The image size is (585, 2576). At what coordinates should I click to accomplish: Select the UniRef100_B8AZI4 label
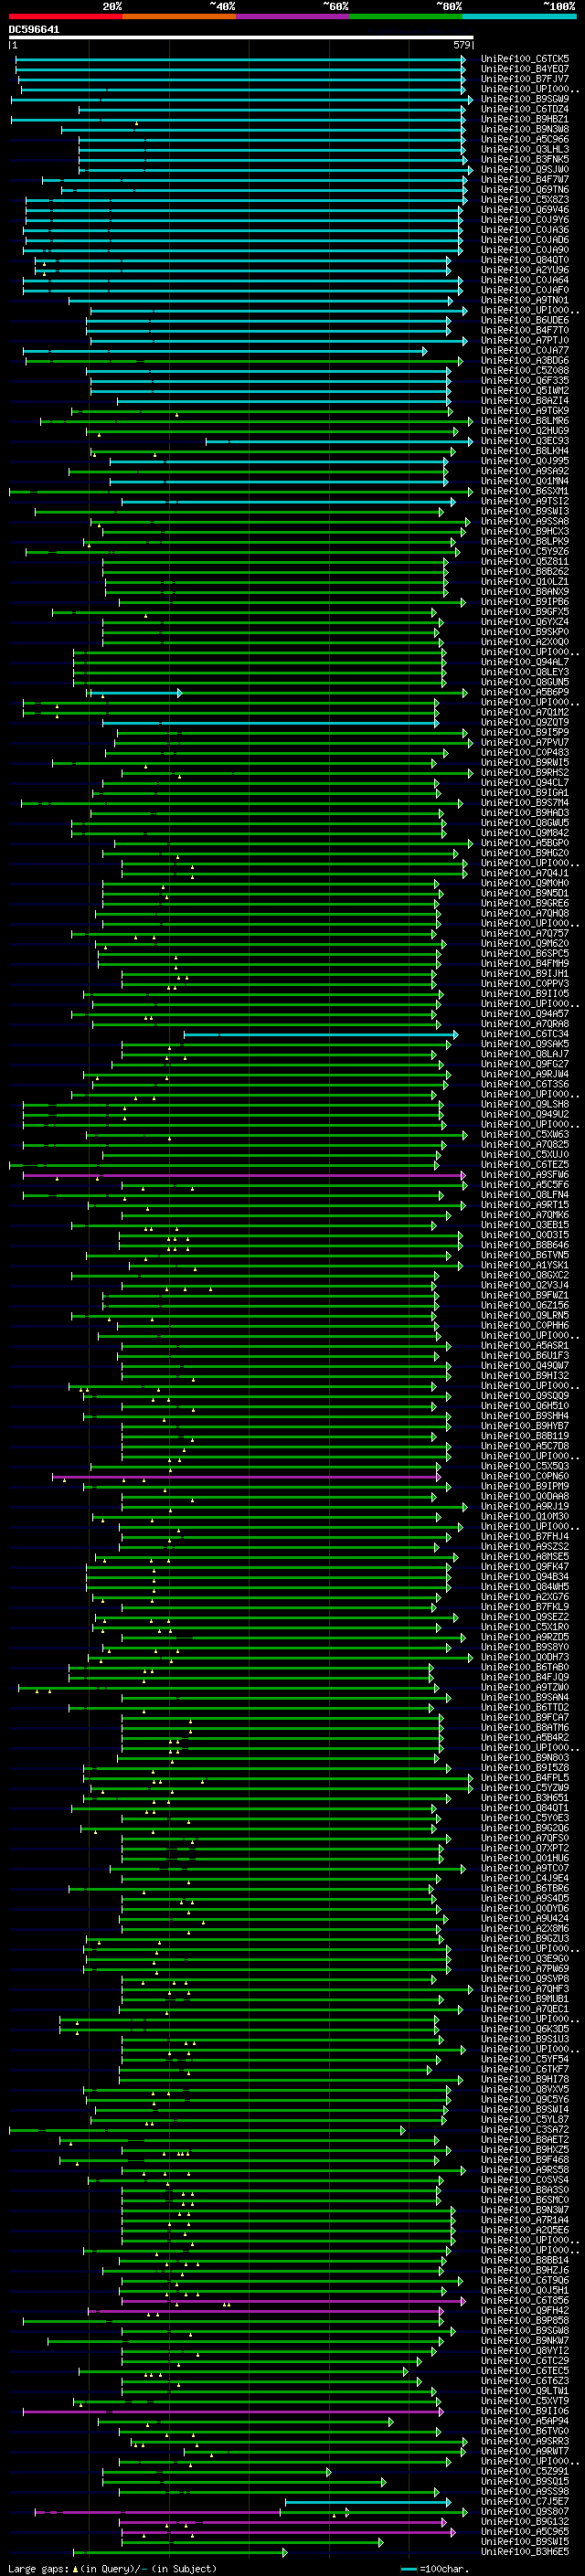coord(525,400)
